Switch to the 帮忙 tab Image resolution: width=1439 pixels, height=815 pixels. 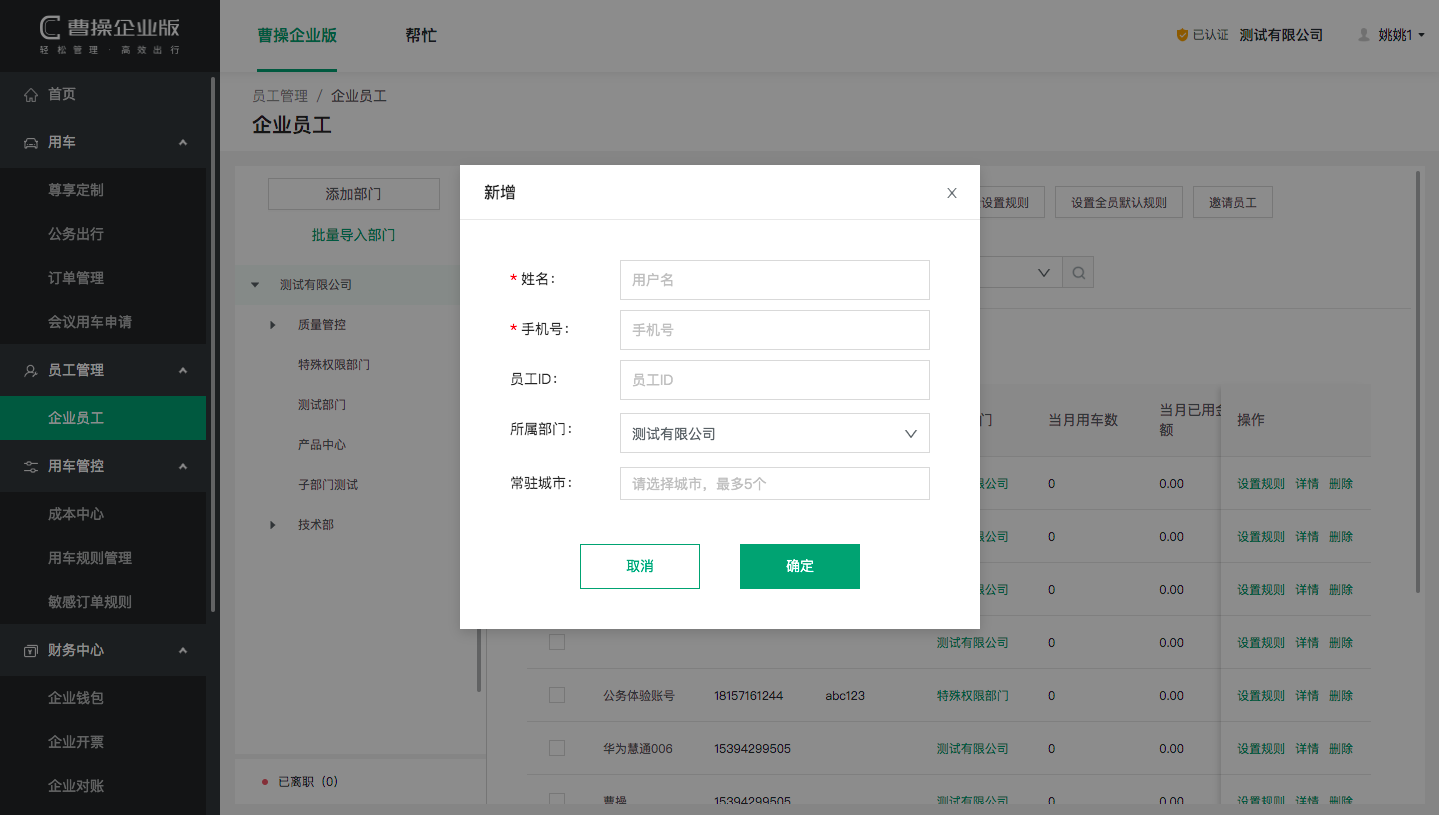(420, 35)
